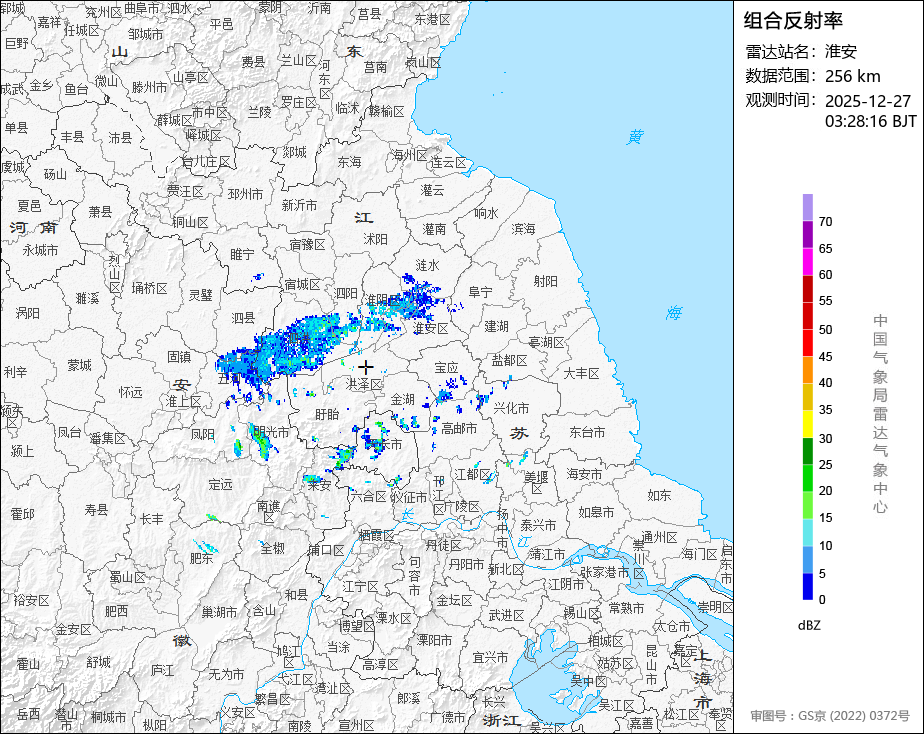The height and width of the screenshot is (734, 924).
Task: Click the 如东 map label
Action: pyautogui.click(x=659, y=495)
